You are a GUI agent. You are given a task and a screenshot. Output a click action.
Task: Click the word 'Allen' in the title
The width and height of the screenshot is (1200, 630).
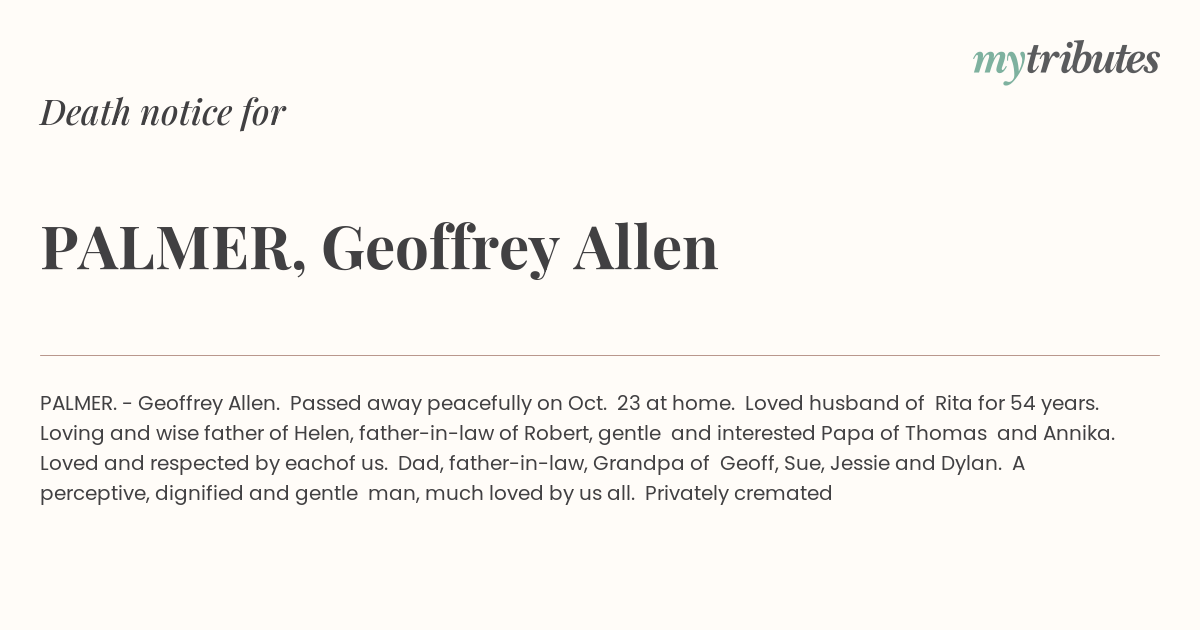click(x=646, y=247)
